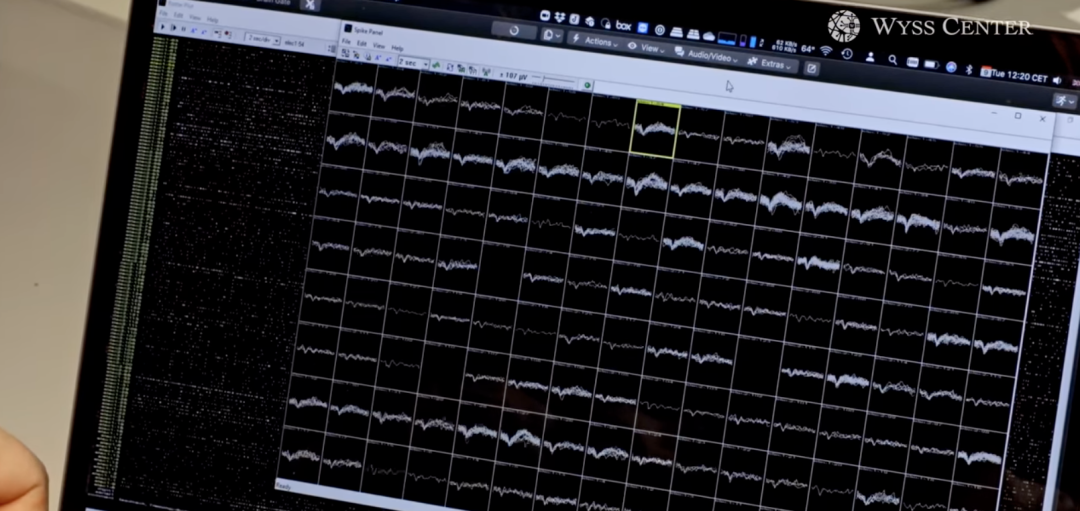The width and height of the screenshot is (1080, 511).
Task: Adjust the ±107 µV amplitude slider
Action: coord(553,80)
